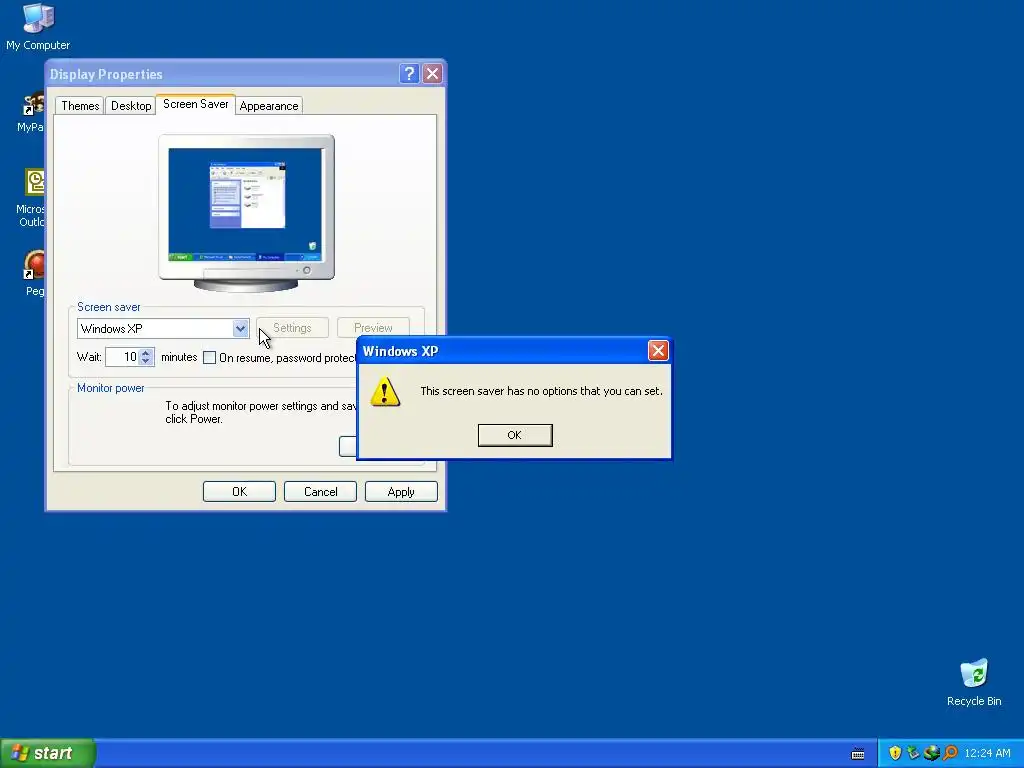The height and width of the screenshot is (768, 1024).
Task: Open the Windows XP screen saver dropdown
Action: pos(240,328)
